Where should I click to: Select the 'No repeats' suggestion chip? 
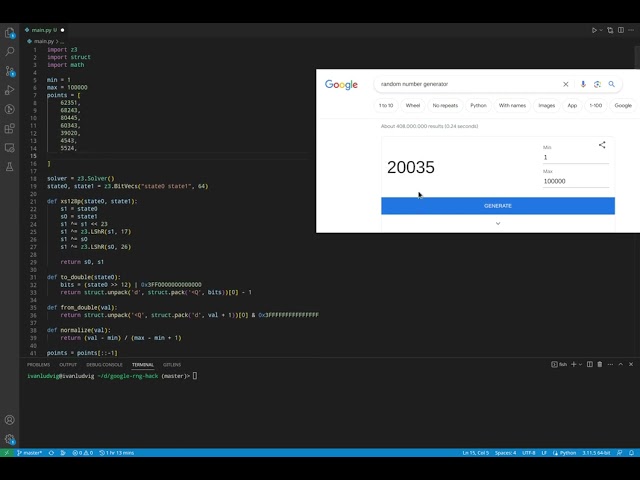coord(445,105)
